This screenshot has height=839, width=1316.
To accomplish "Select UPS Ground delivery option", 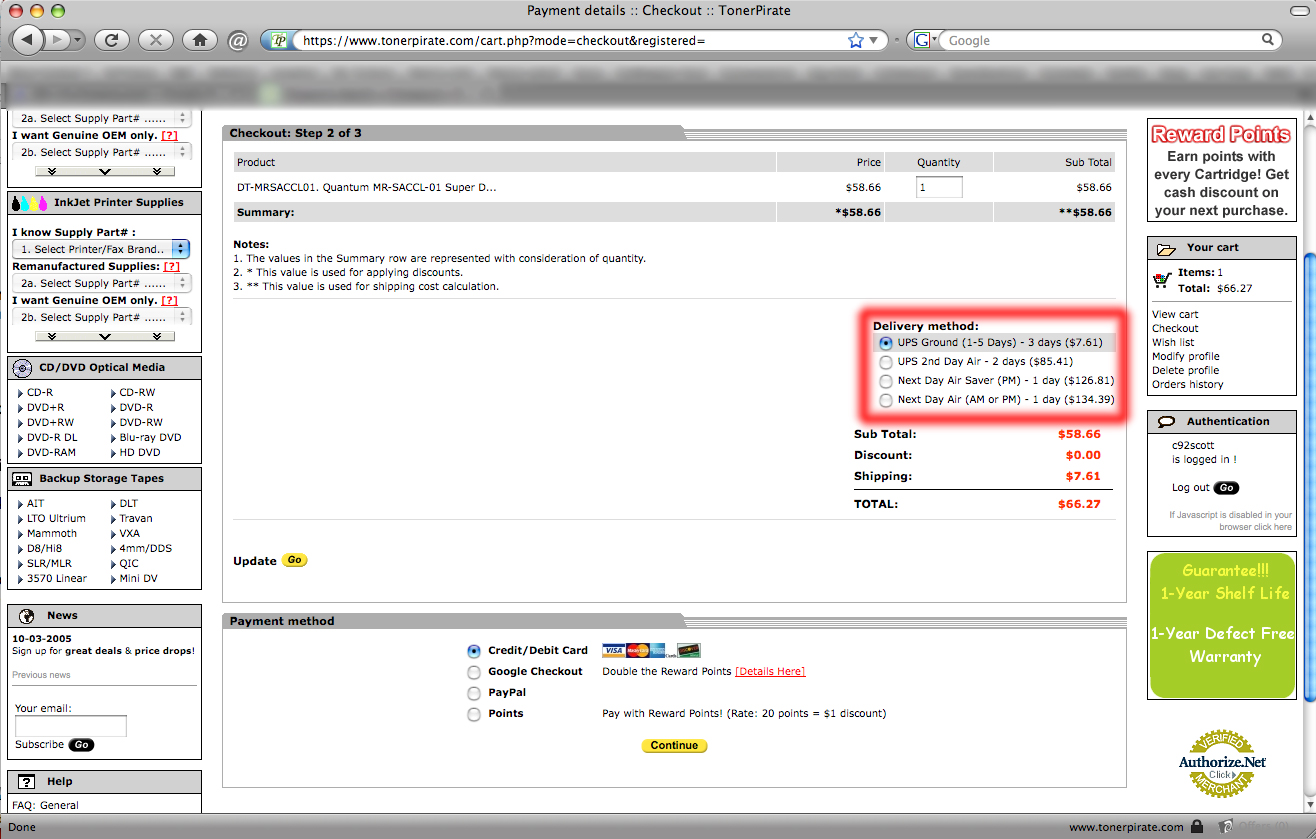I will 886,343.
